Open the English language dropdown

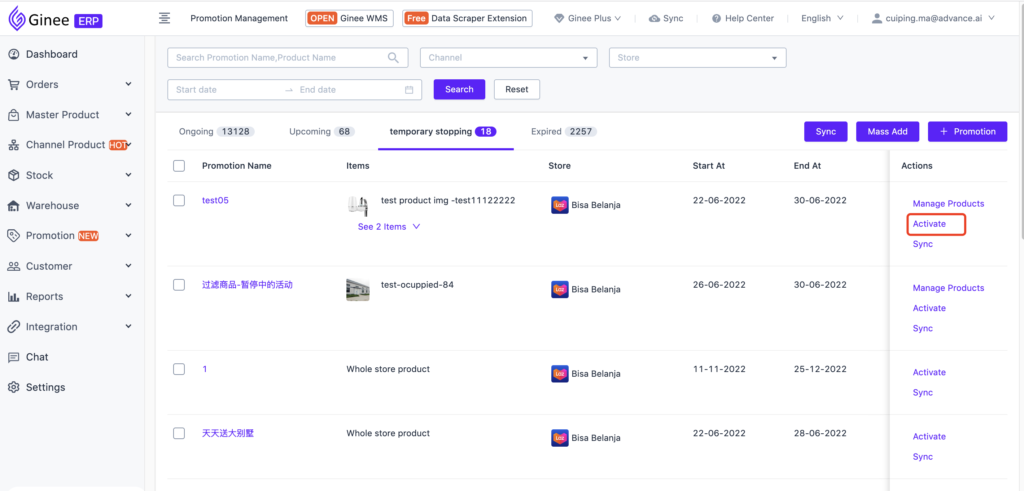pos(822,18)
